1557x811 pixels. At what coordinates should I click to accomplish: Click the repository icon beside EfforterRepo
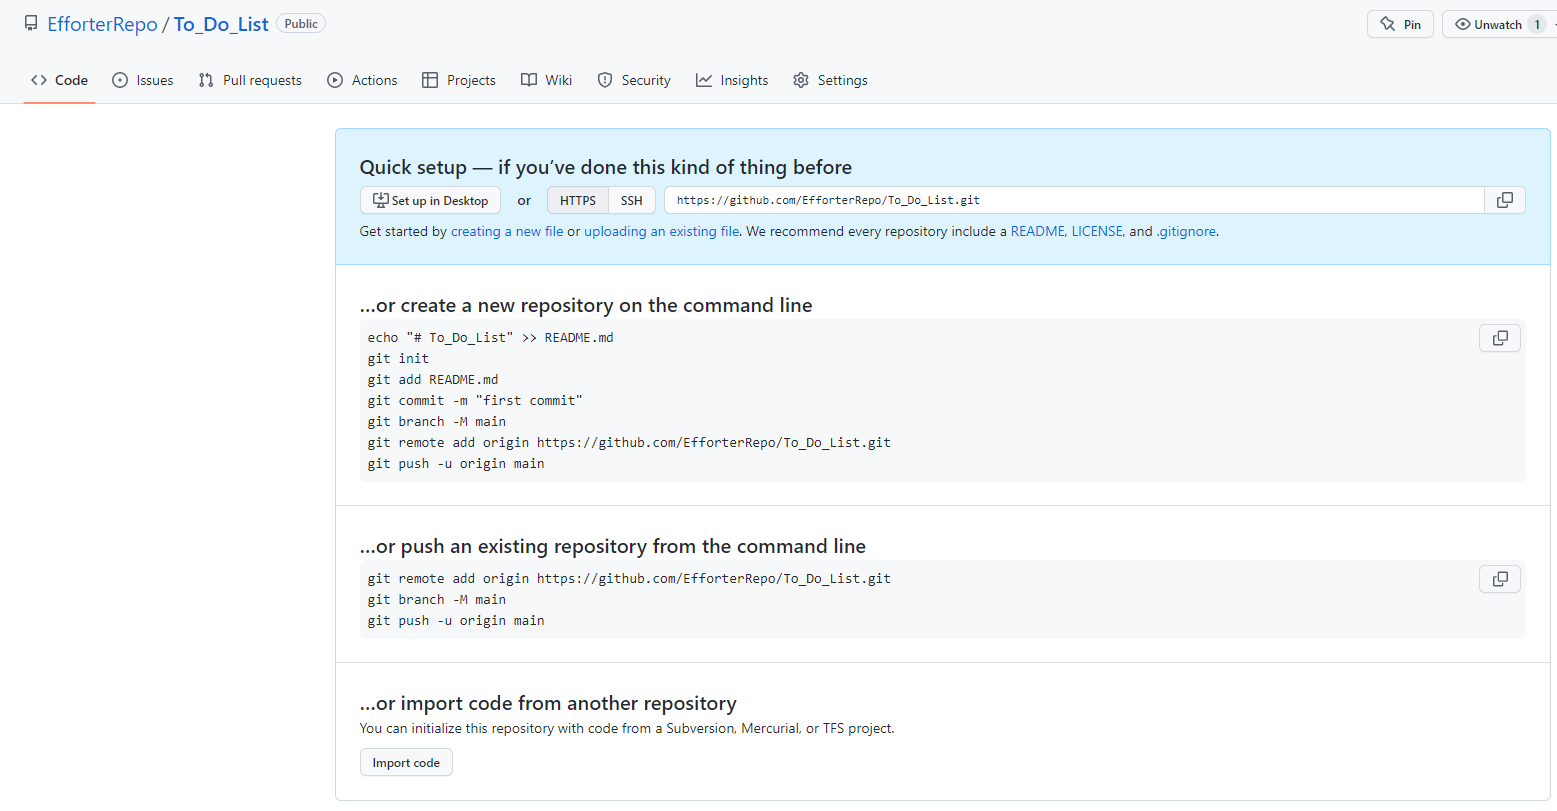(31, 24)
